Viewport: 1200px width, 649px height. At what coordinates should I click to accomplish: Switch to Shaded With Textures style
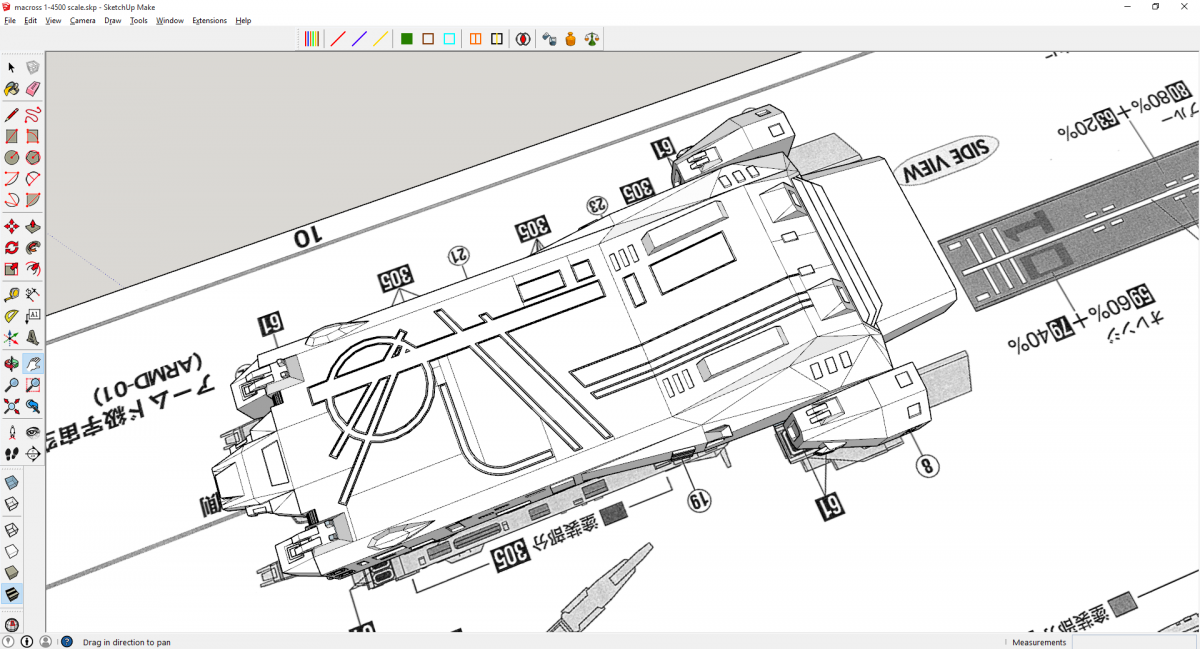tap(12, 594)
